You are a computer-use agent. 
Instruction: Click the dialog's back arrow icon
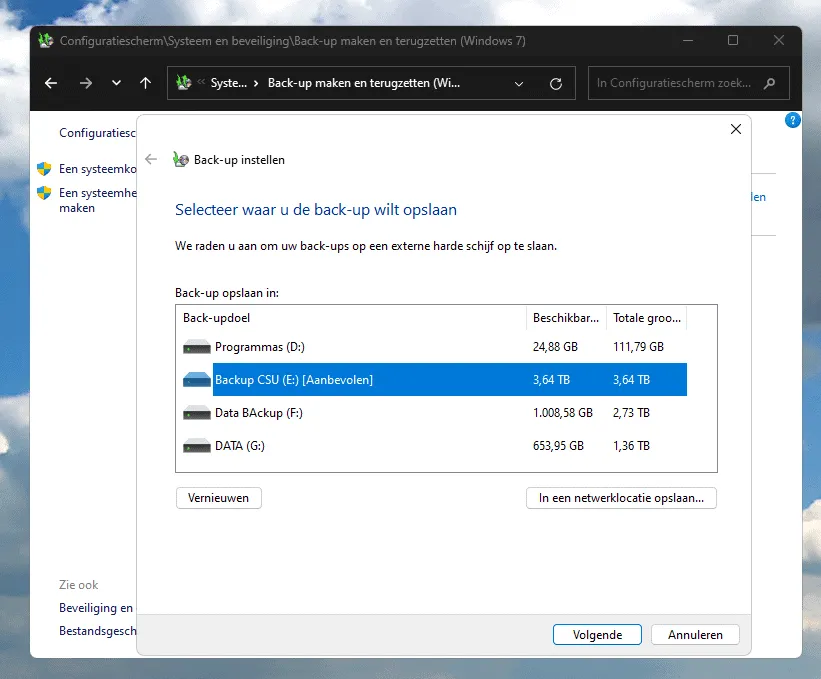[151, 159]
